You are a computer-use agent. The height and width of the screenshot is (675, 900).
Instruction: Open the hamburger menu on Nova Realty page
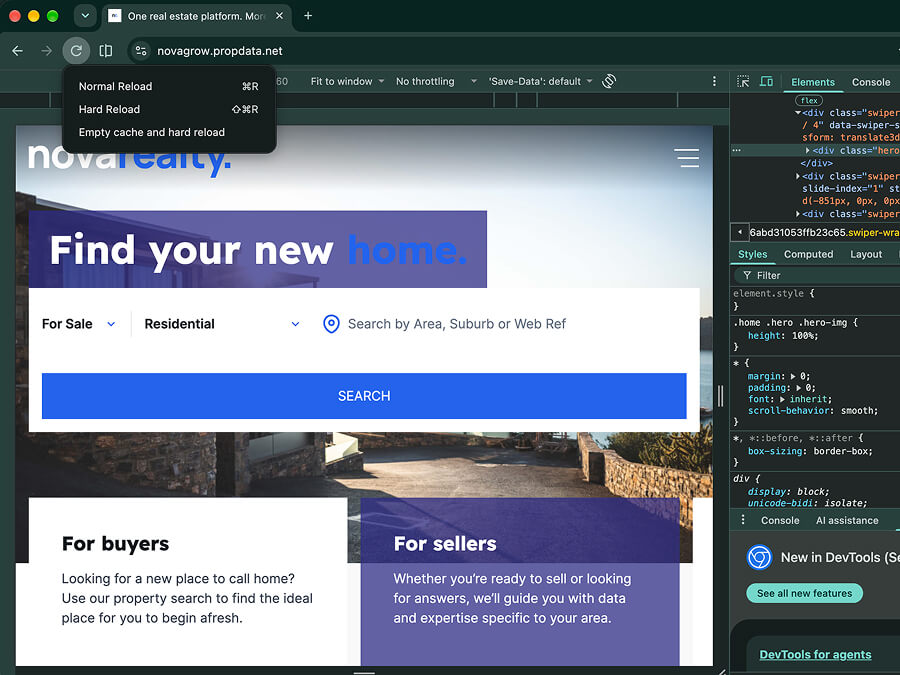[x=686, y=157]
